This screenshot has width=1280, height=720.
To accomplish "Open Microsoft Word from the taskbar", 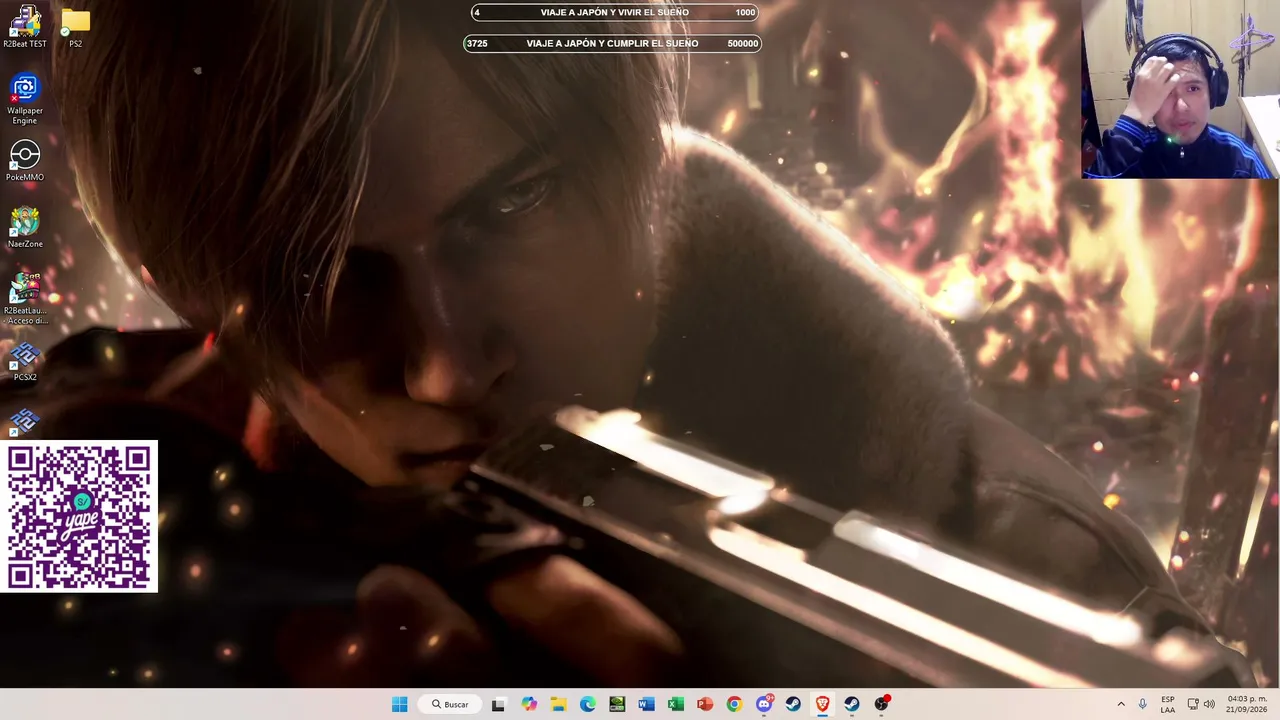I will 646,704.
